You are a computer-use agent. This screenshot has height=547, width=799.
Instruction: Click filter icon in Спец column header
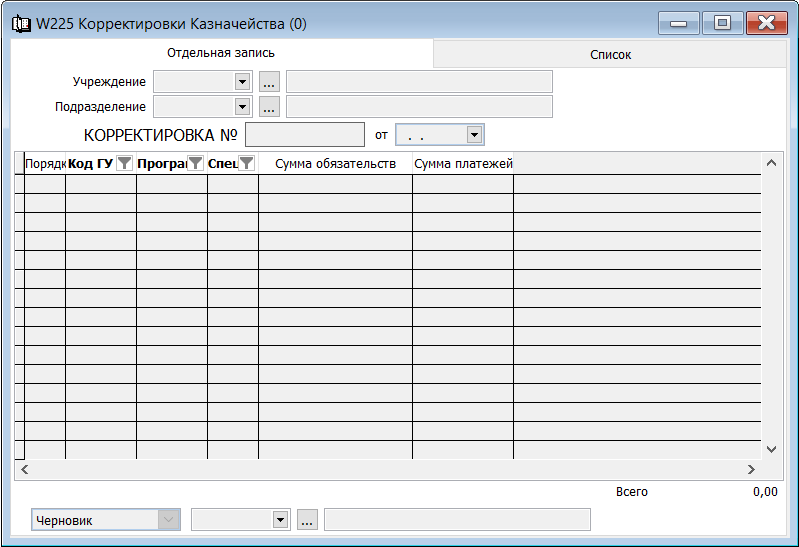point(246,164)
